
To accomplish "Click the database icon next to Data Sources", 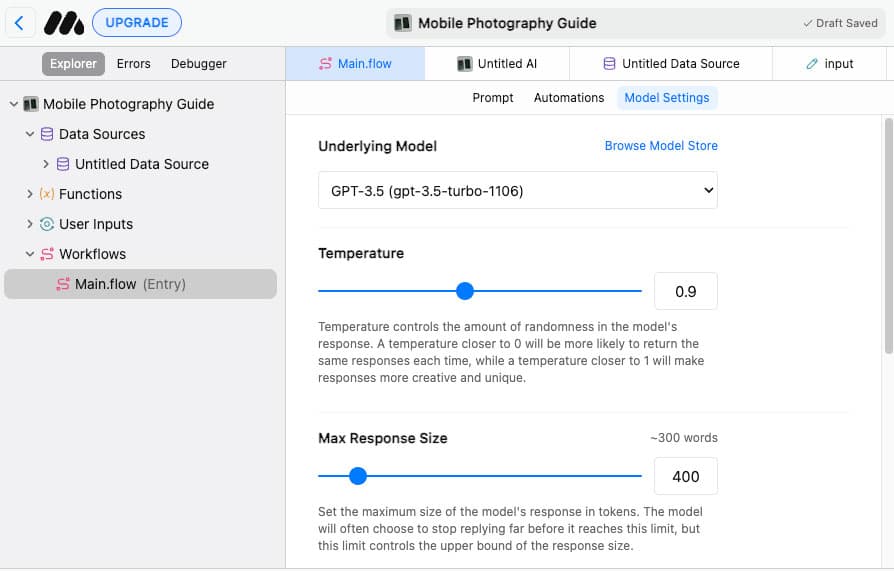I will (x=47, y=134).
